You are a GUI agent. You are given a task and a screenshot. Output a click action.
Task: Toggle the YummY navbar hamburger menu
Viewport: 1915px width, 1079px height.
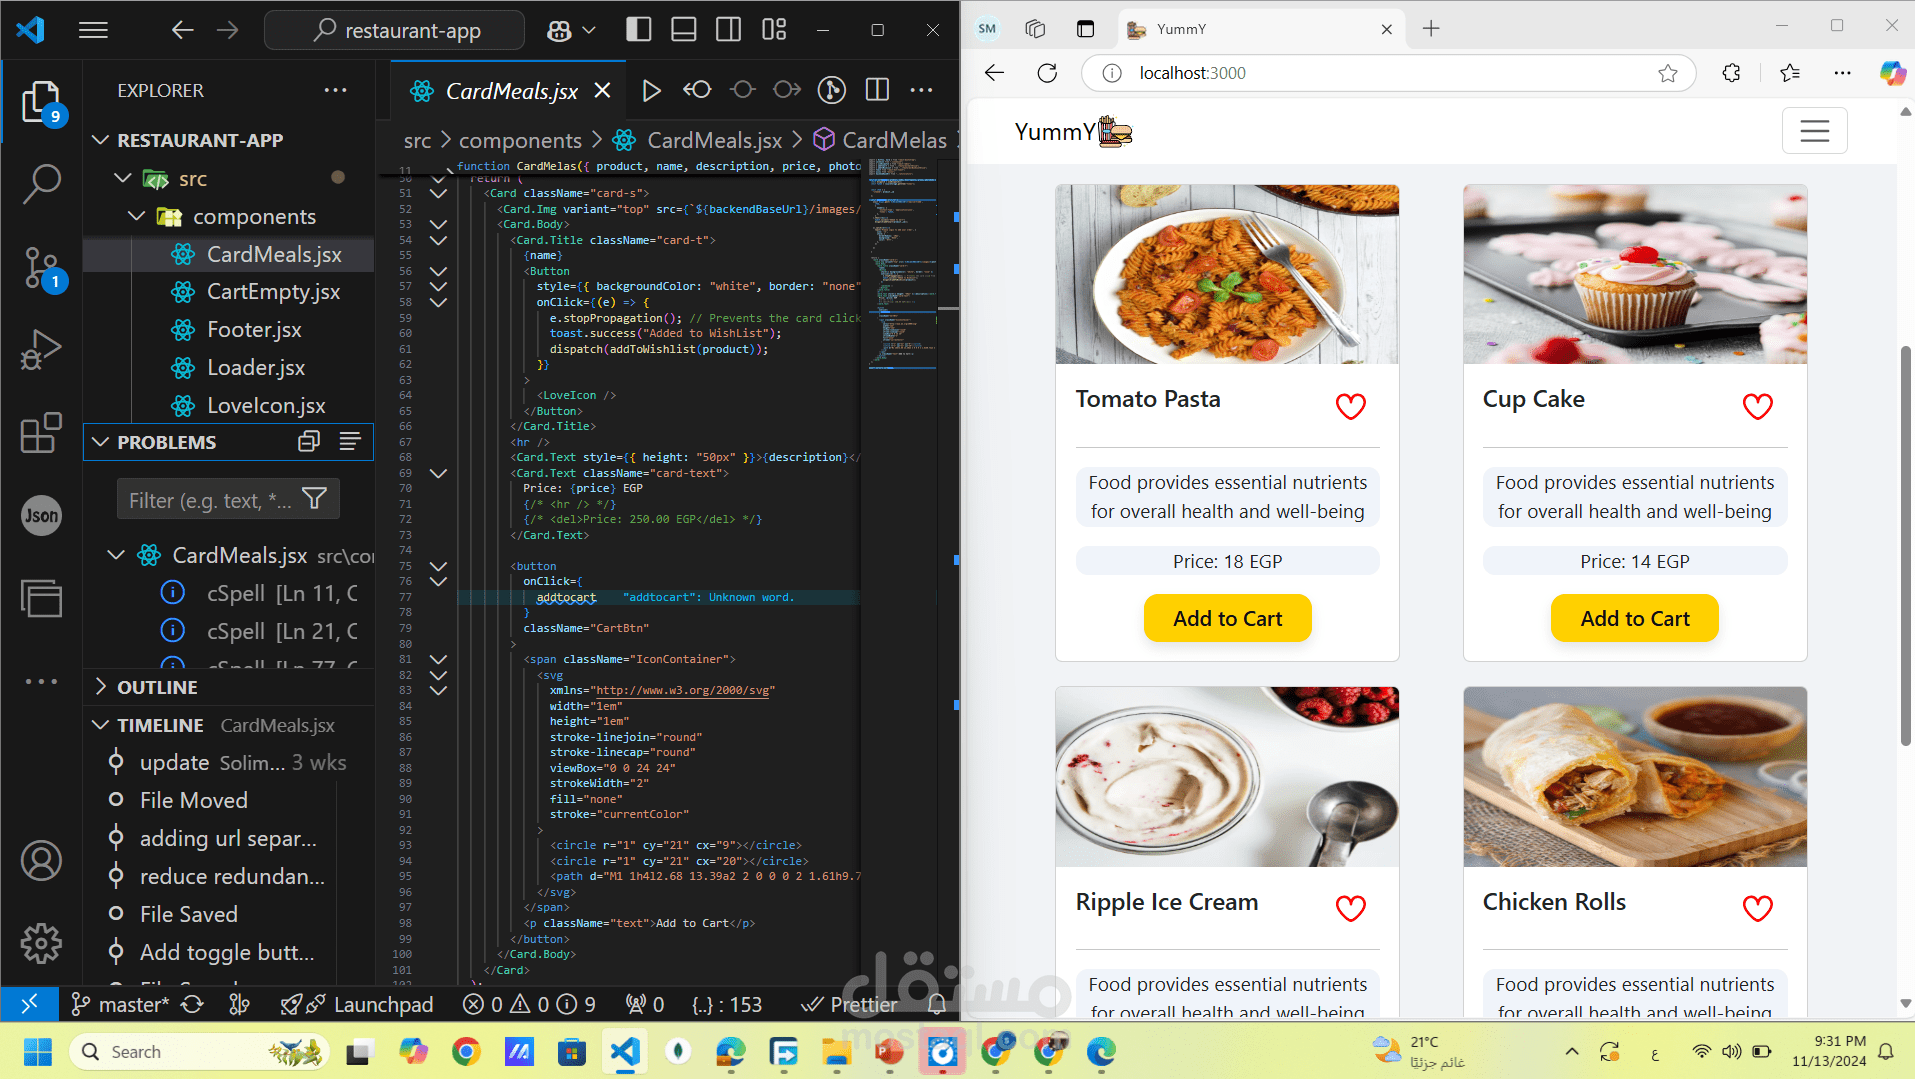[x=1814, y=131]
